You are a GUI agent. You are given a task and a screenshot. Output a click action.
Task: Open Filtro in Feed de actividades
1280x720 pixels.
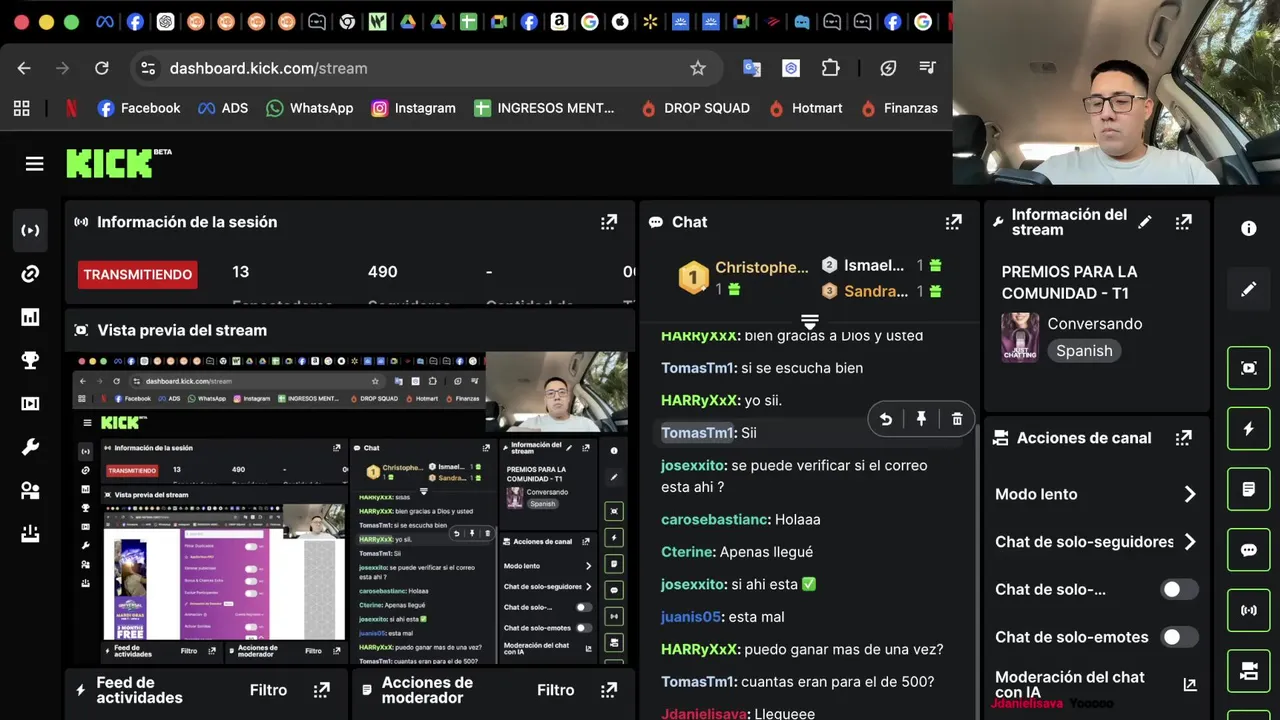click(x=268, y=690)
